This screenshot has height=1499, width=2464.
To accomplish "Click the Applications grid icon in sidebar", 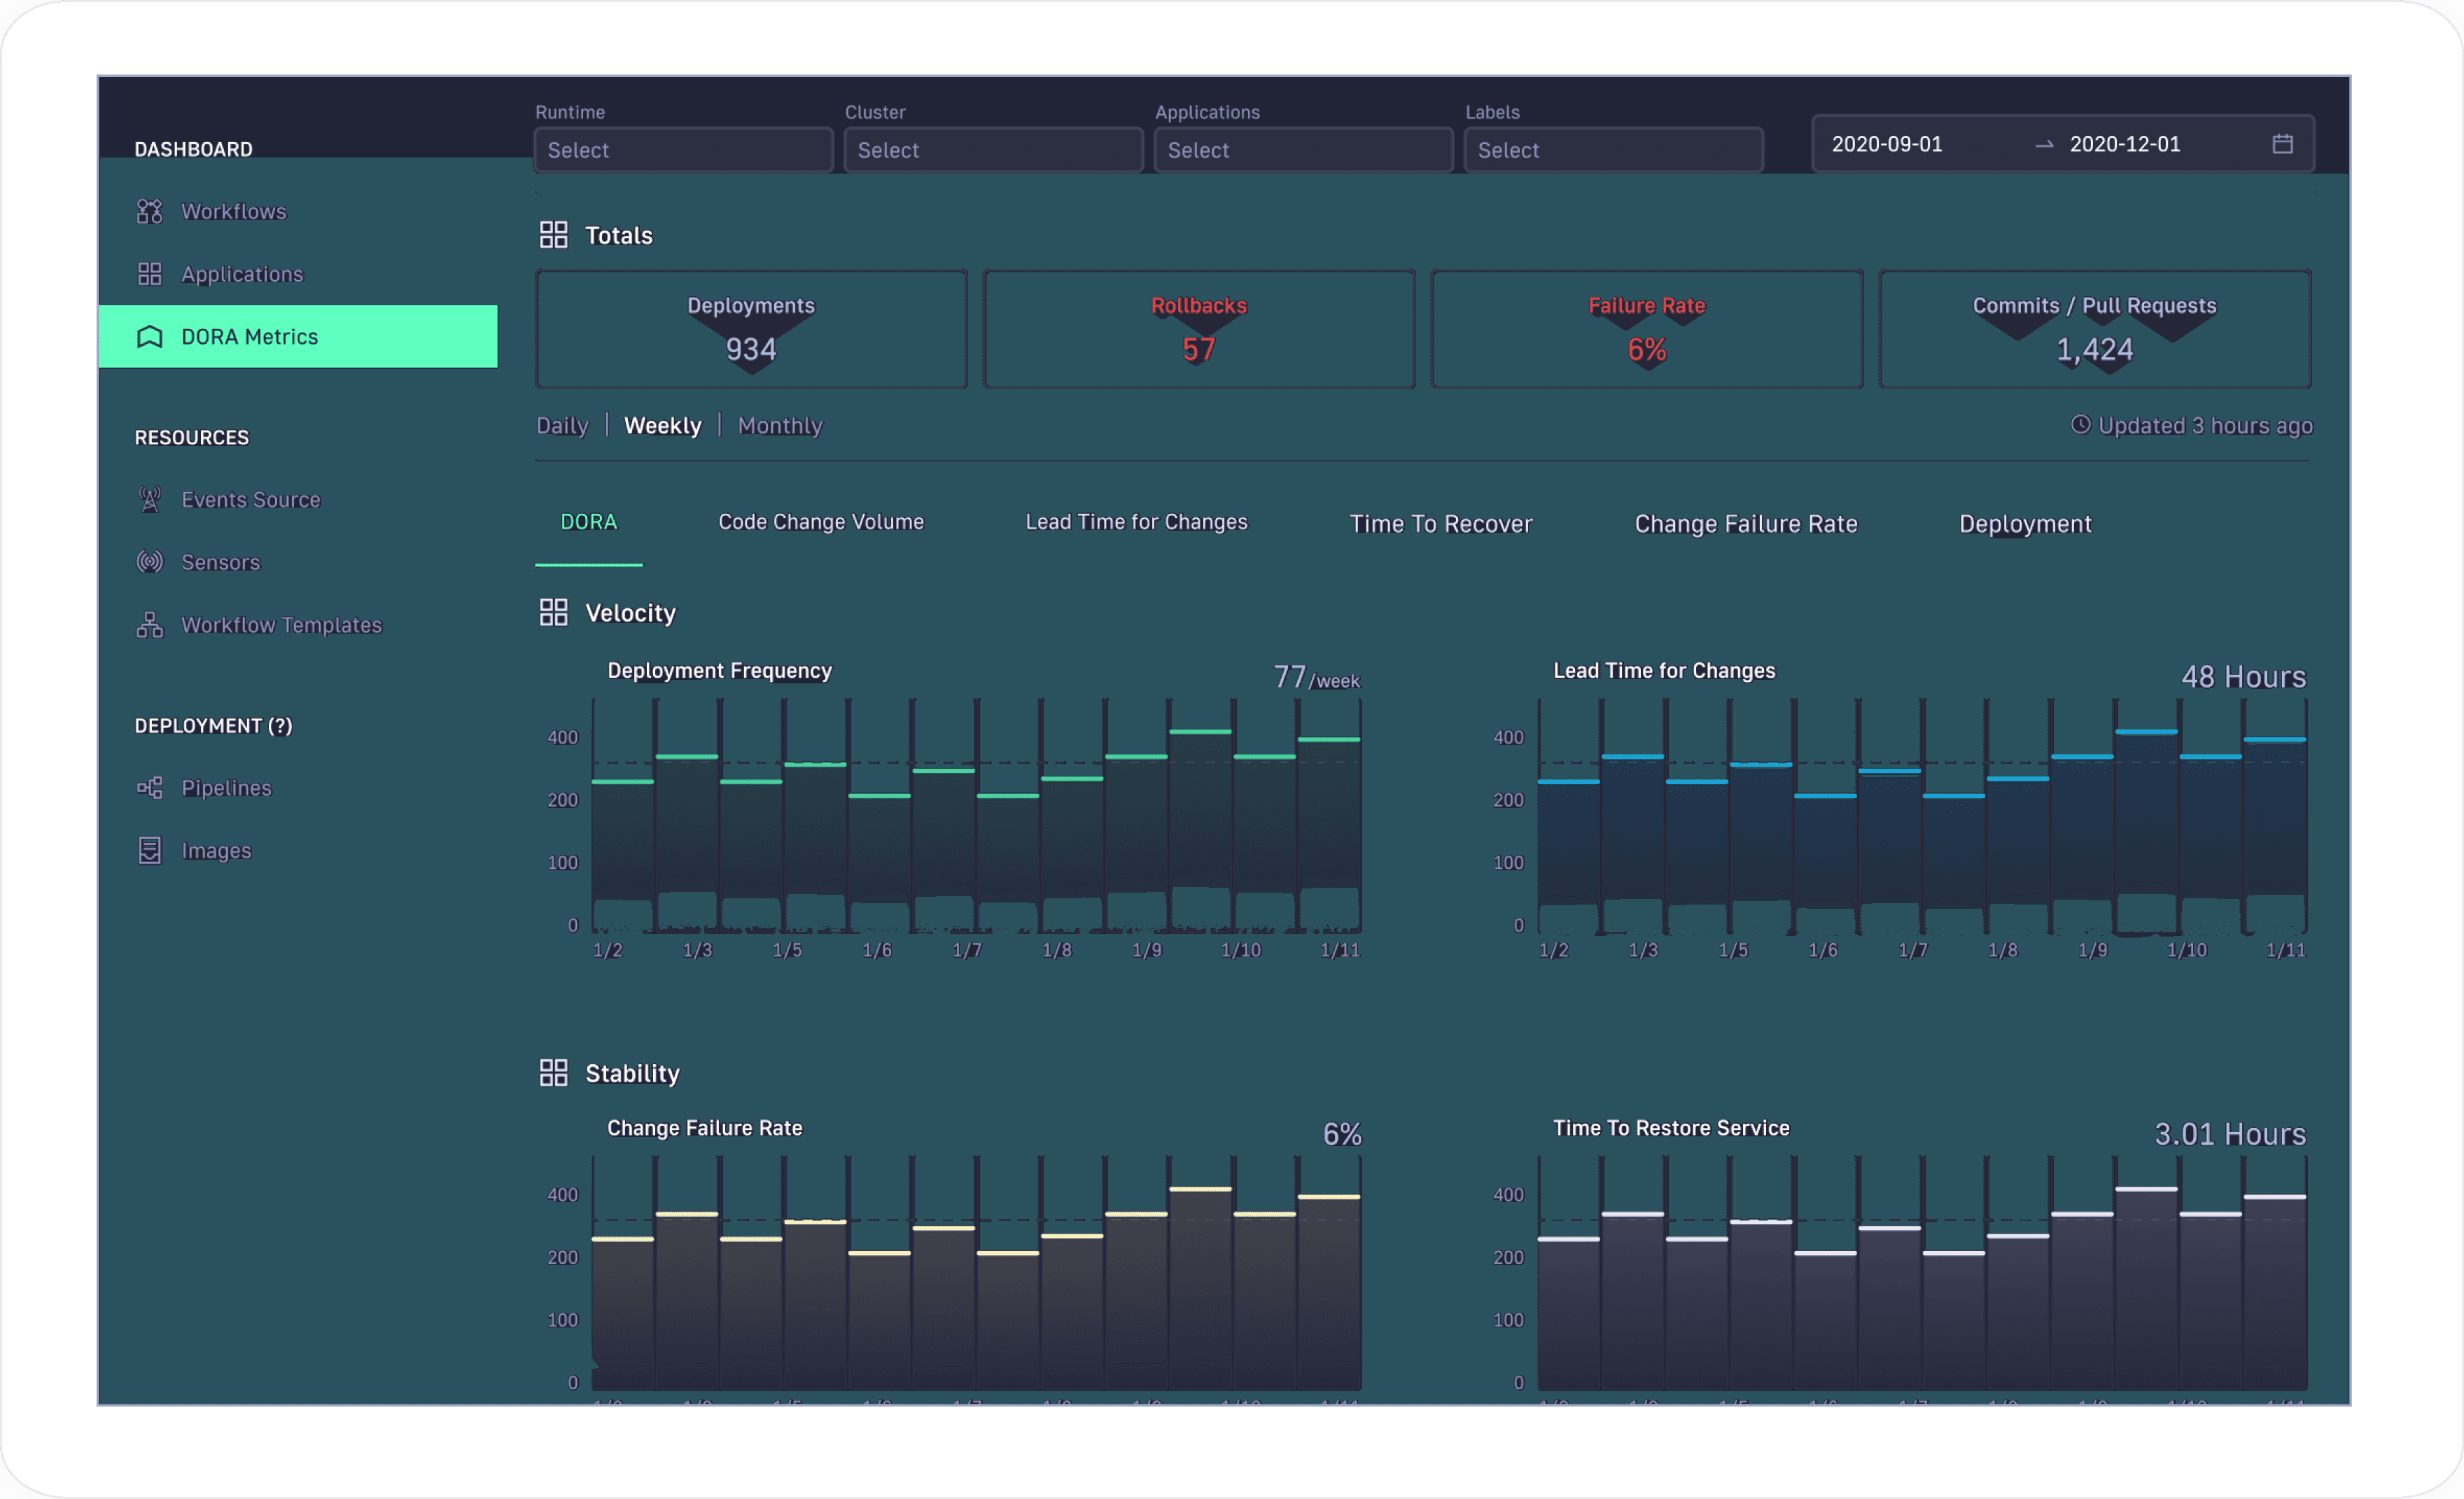I will pos(150,274).
